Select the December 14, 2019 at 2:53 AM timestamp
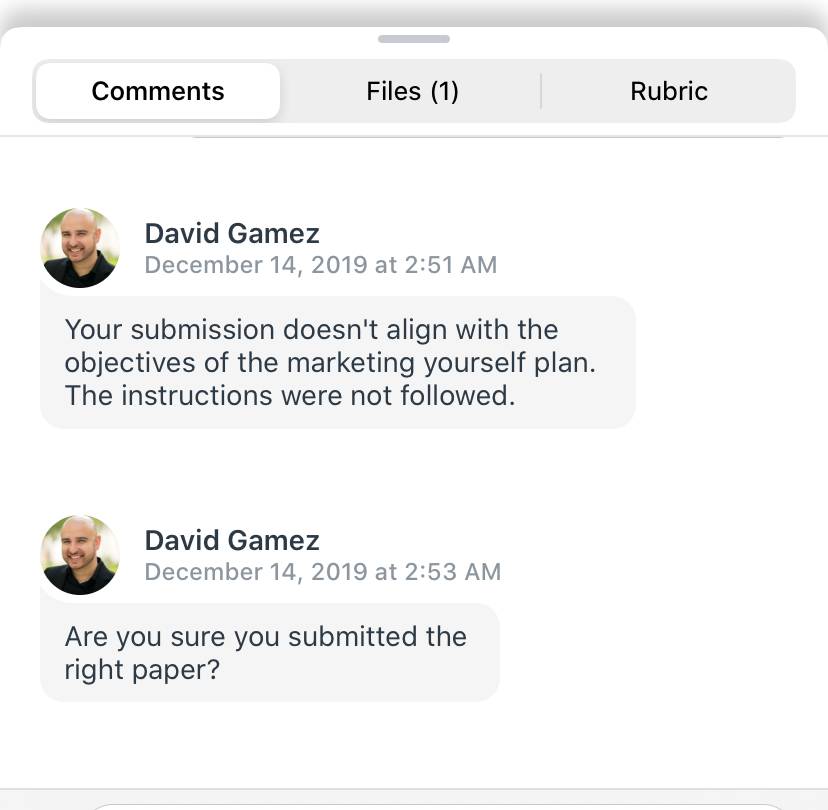Viewport: 828px width, 810px height. [x=323, y=572]
